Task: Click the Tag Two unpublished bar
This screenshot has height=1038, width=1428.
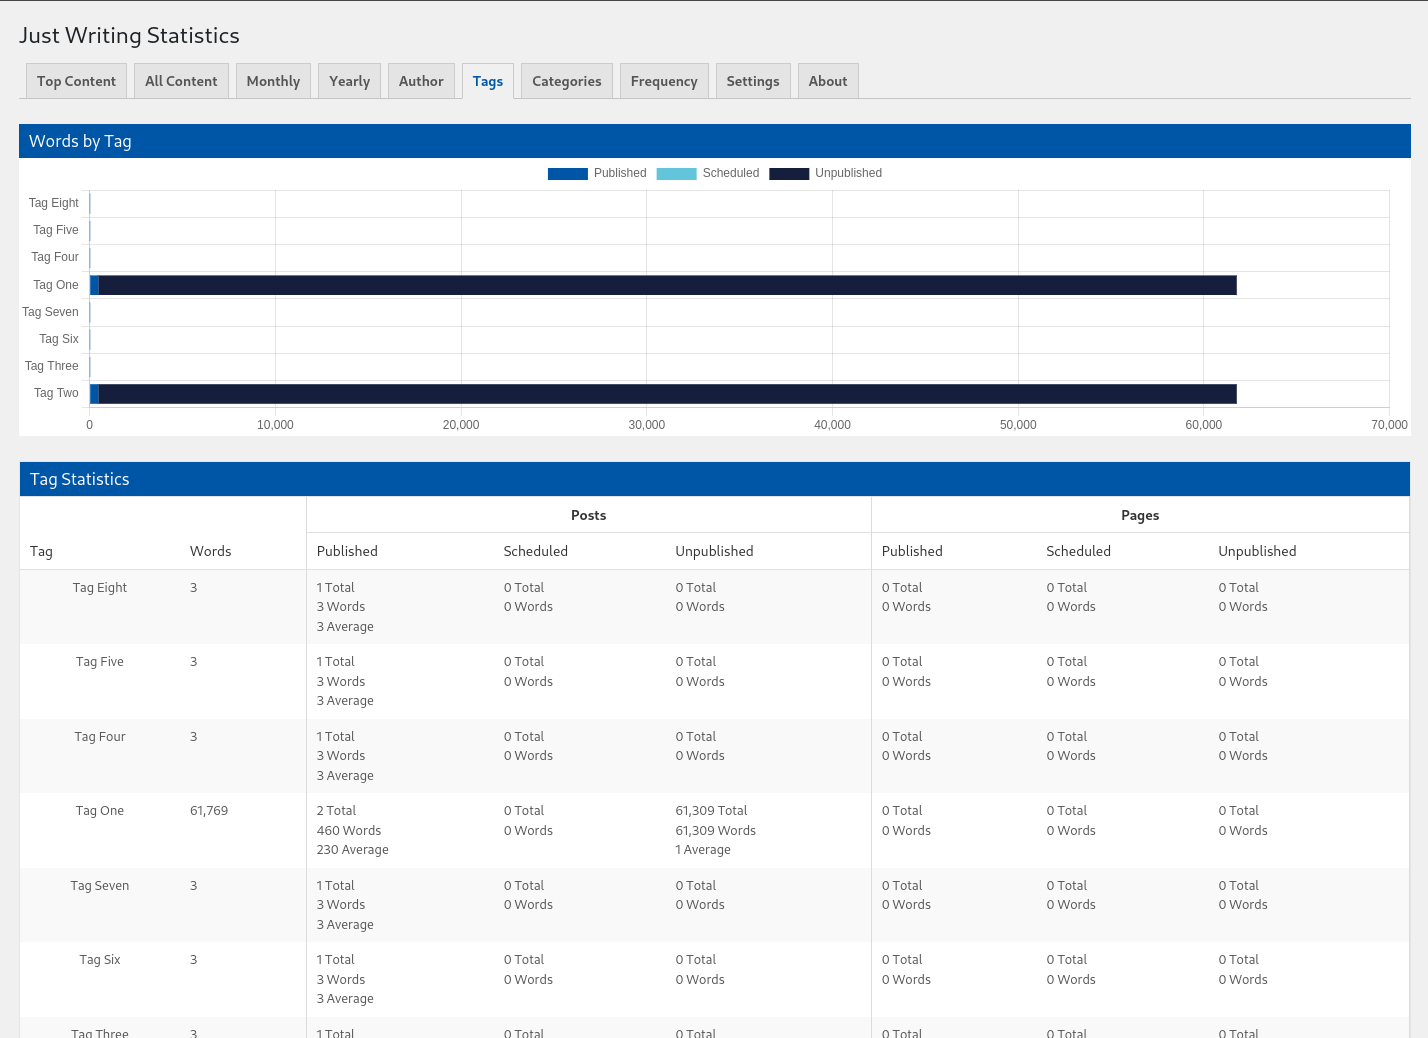Action: click(x=667, y=394)
